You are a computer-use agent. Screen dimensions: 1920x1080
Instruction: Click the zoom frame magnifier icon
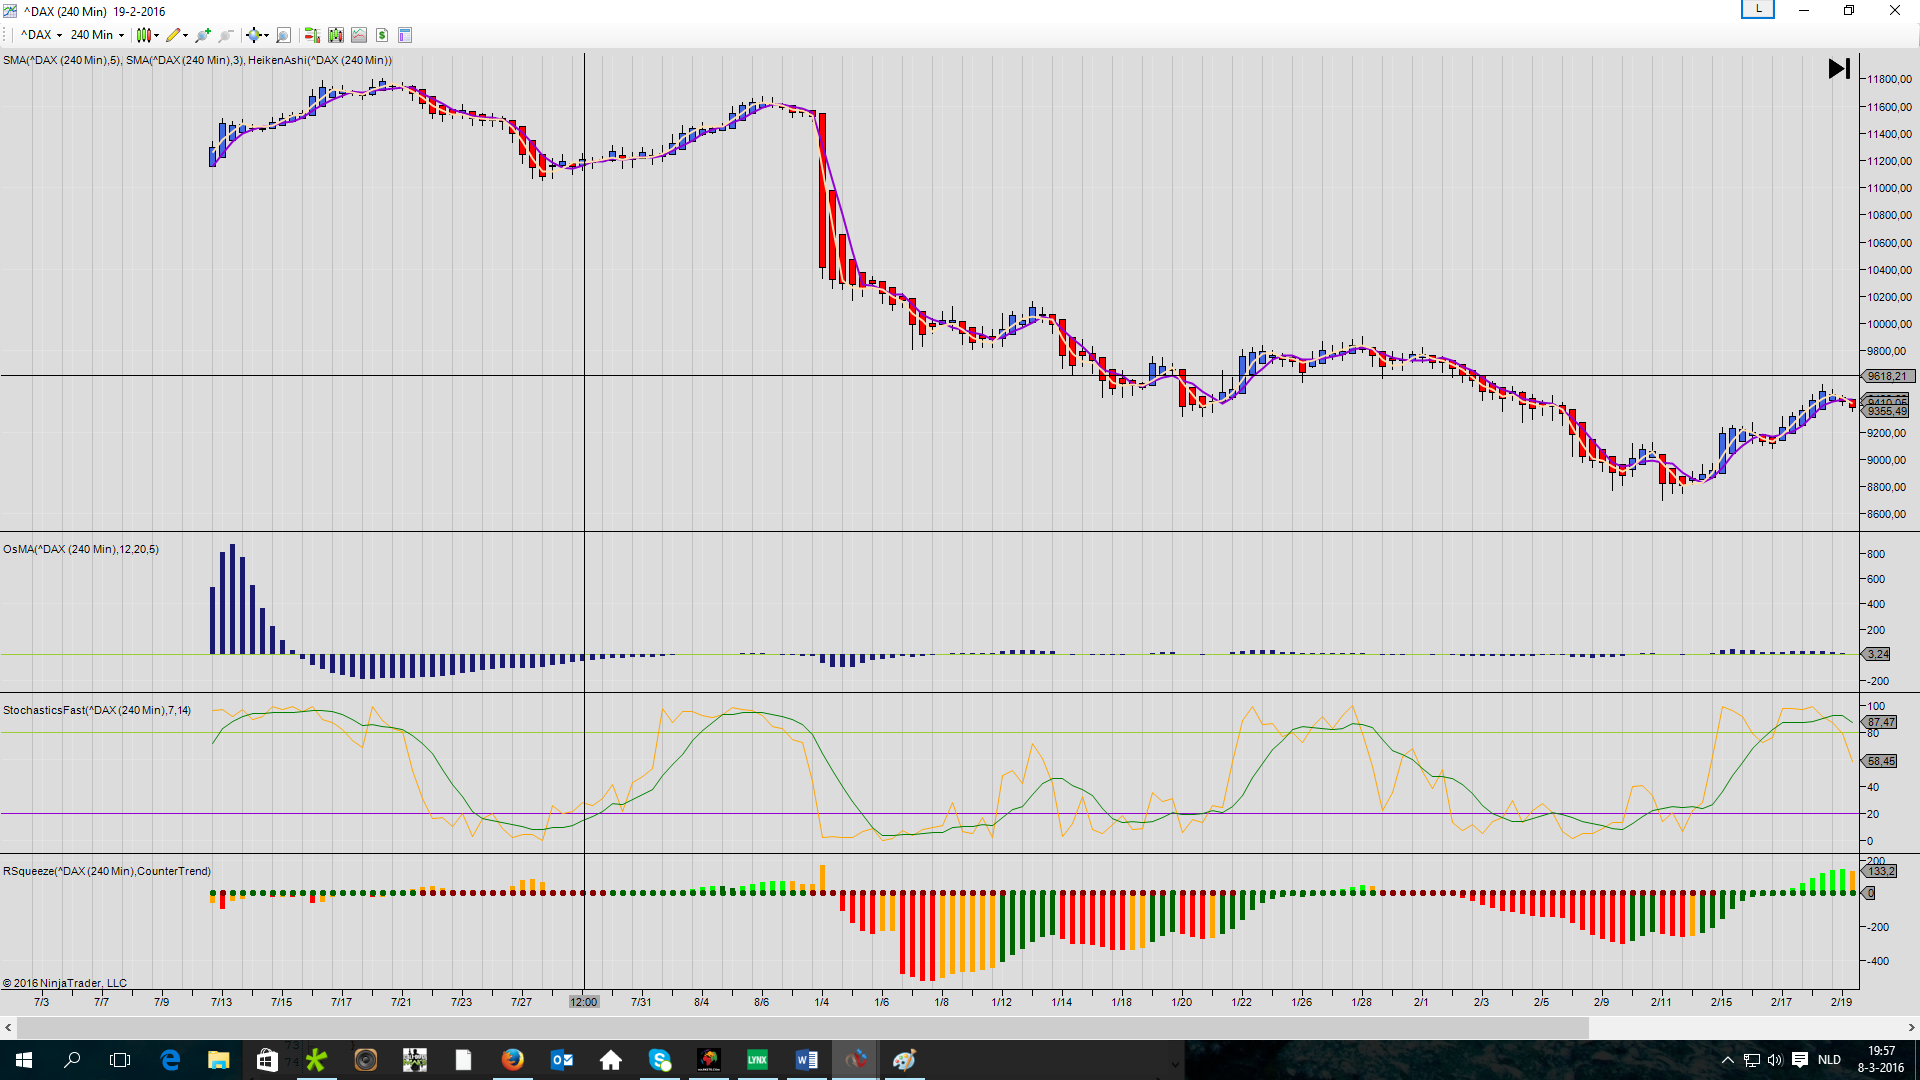click(x=283, y=35)
